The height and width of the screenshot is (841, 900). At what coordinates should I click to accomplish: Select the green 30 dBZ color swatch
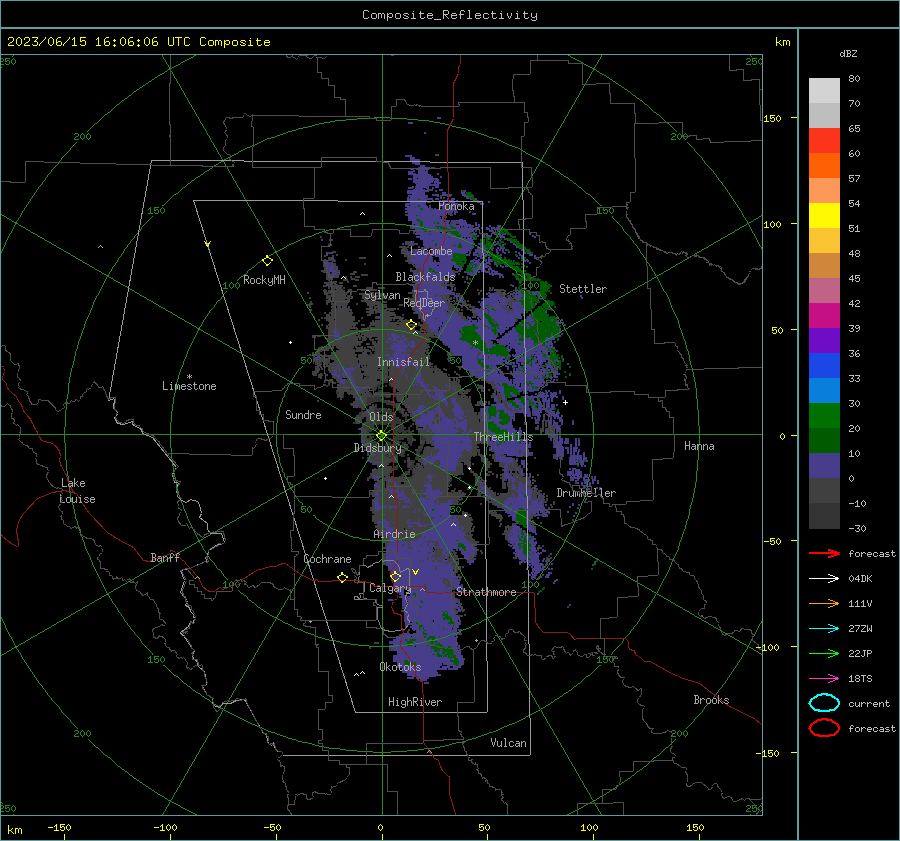point(824,415)
